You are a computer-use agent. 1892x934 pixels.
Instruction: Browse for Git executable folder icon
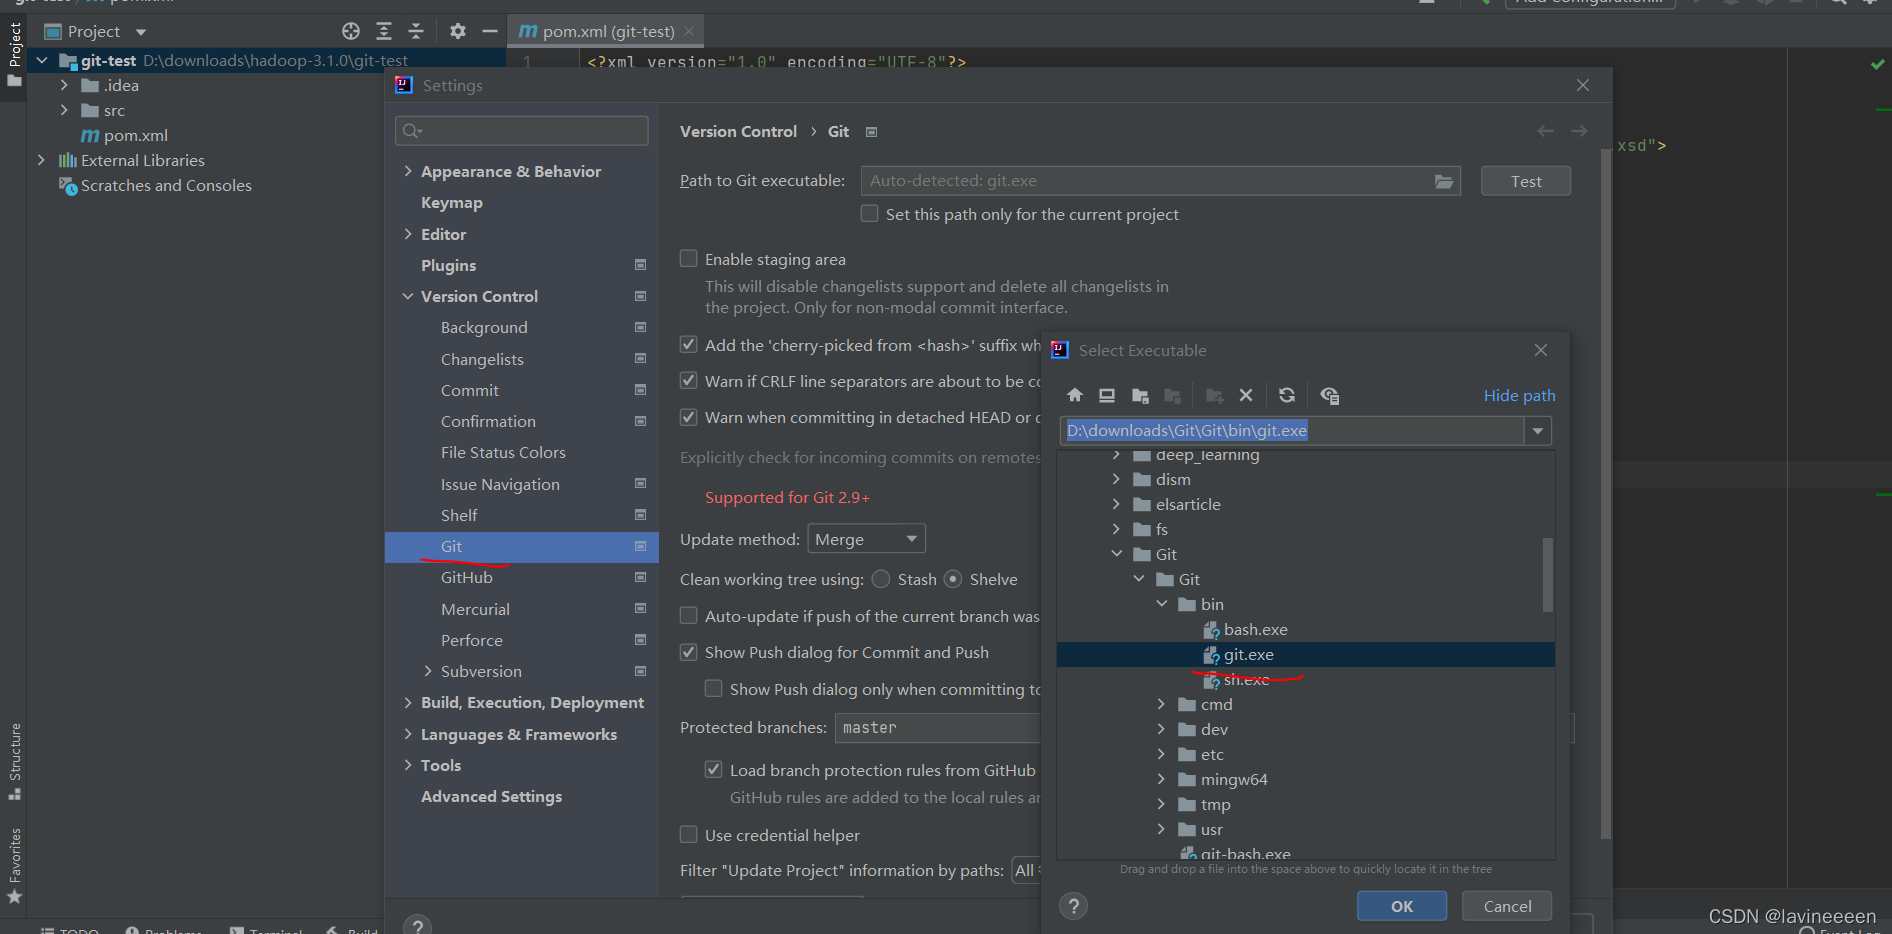point(1444,181)
